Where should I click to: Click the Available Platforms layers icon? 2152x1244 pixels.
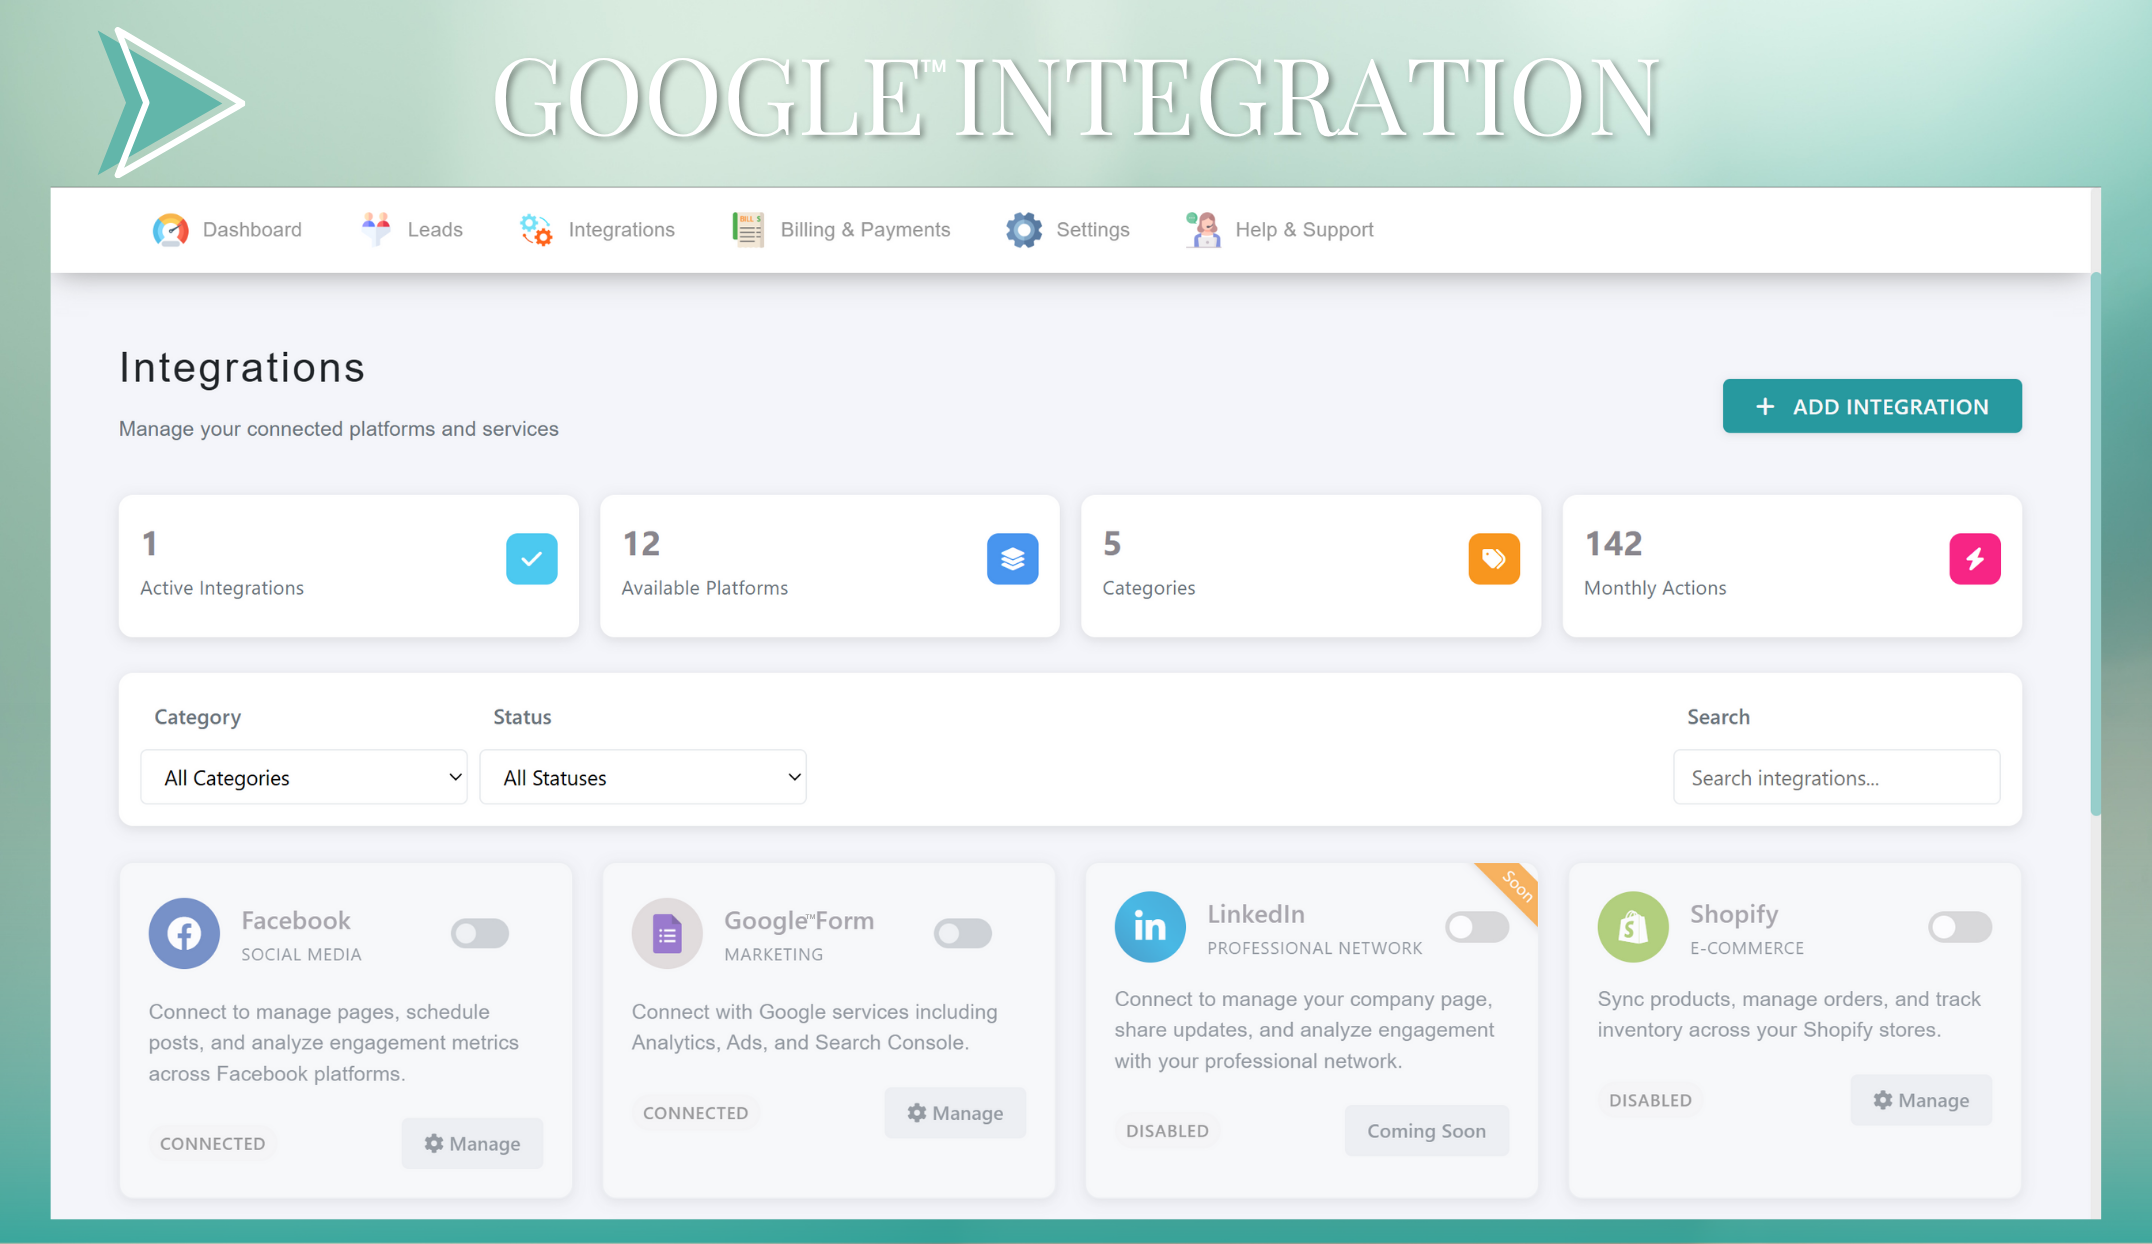click(x=1012, y=559)
